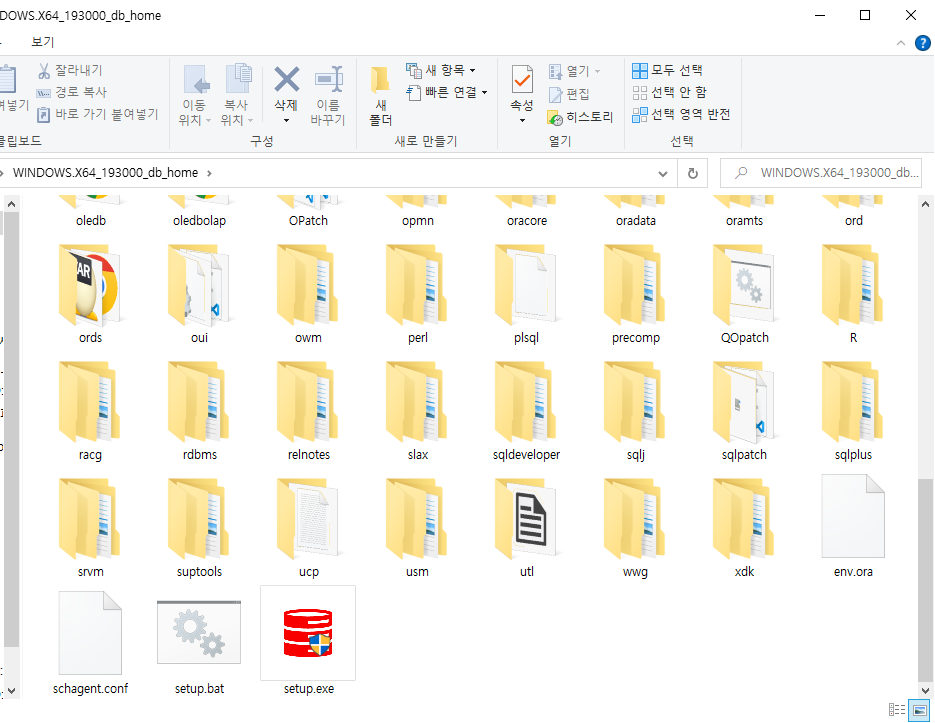Click Select all (모두 선택)
Image resolution: width=935 pixels, height=723 pixels.
[x=667, y=70]
